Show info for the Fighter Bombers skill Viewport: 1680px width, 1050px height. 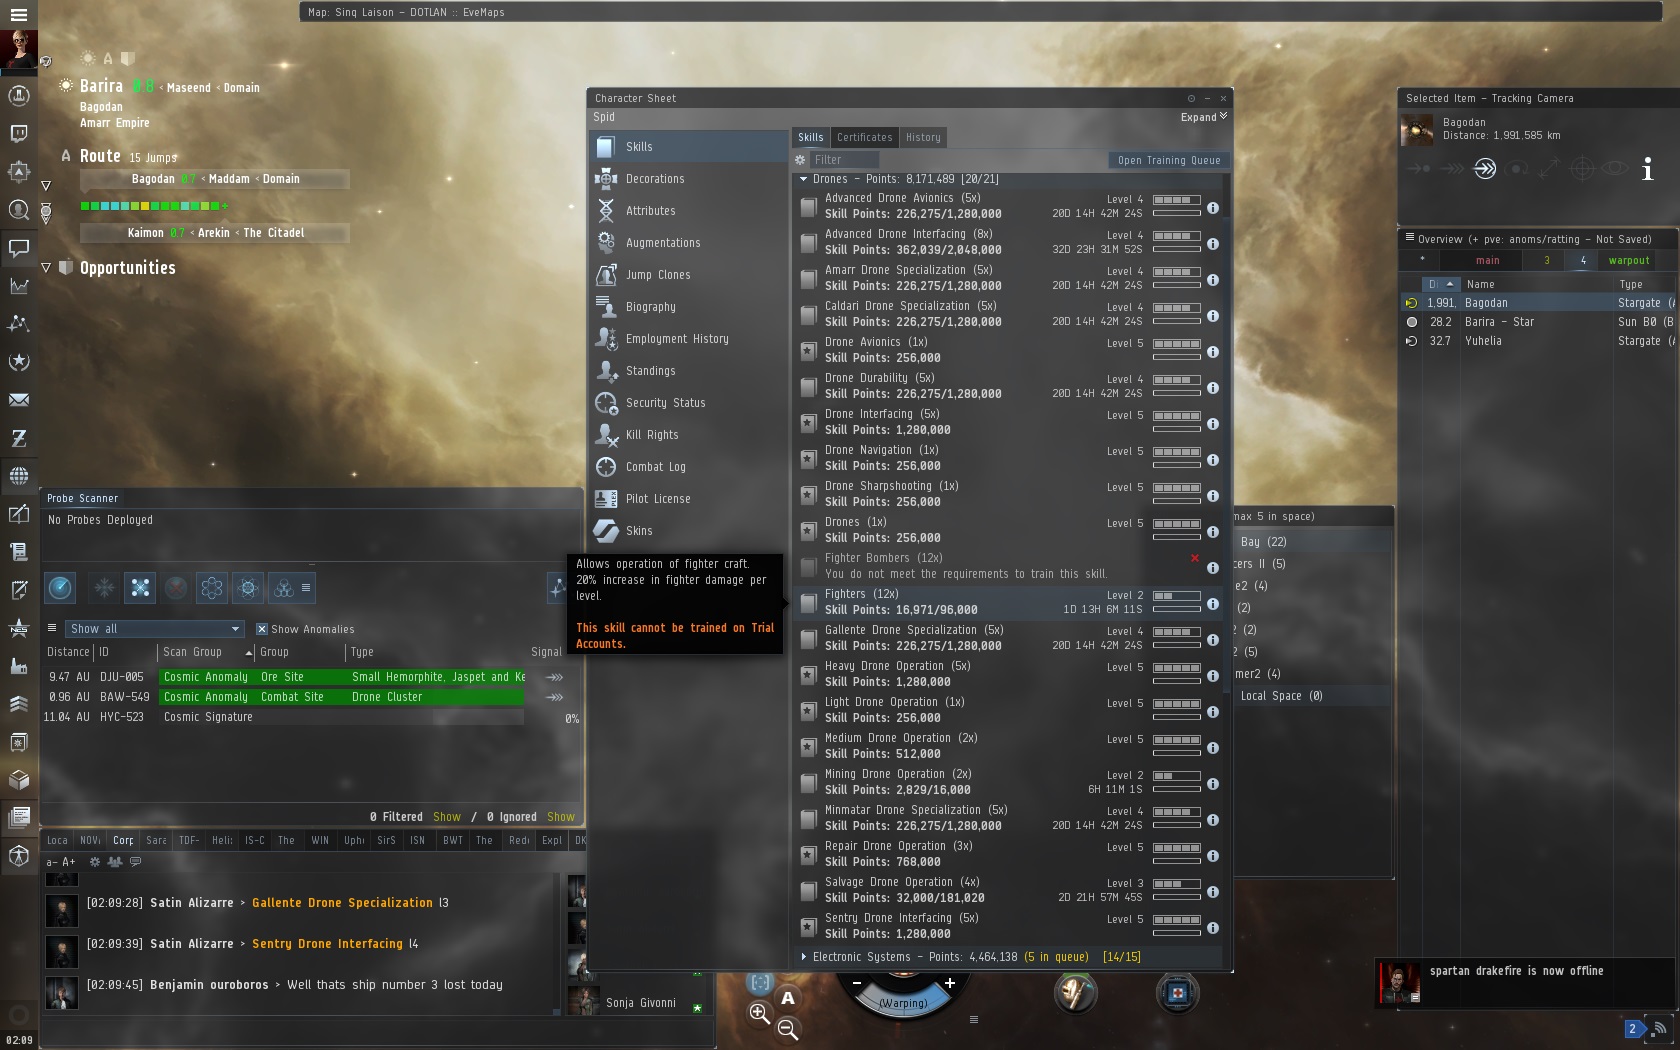[1212, 568]
